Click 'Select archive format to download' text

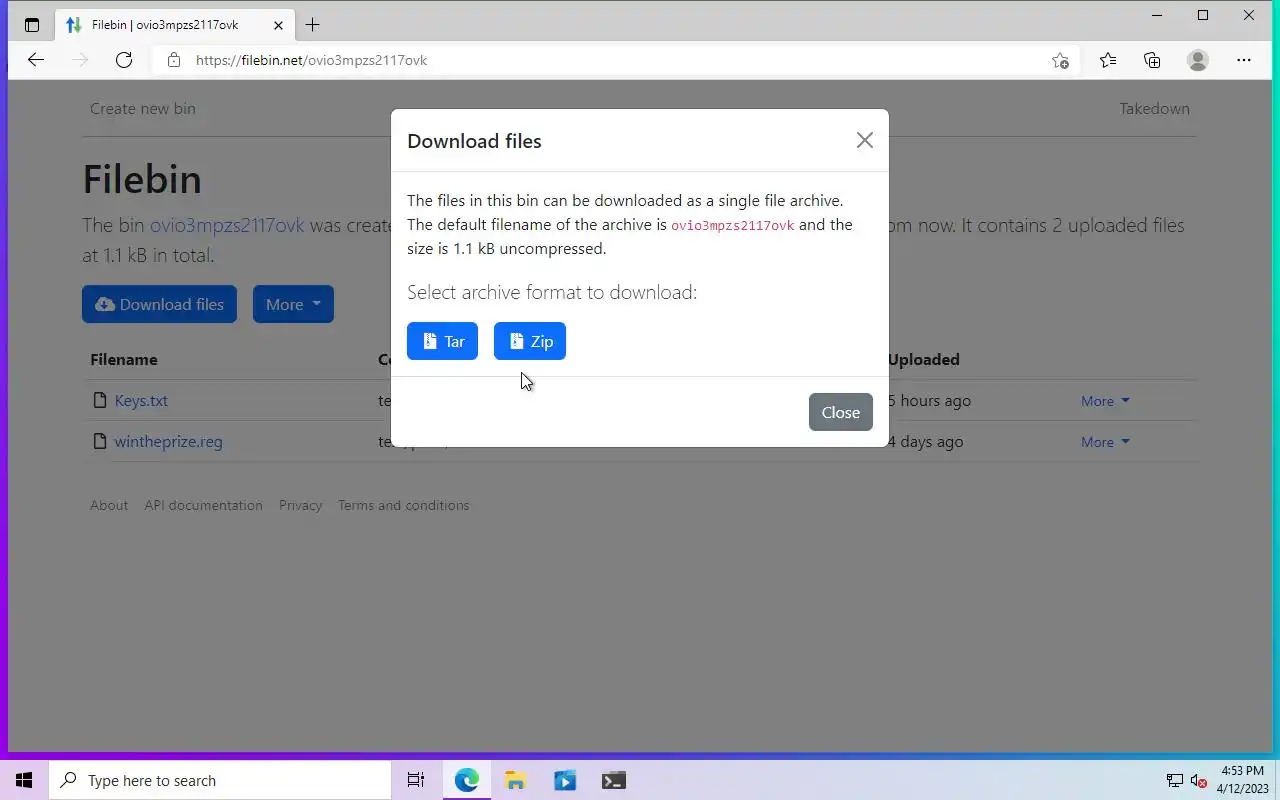552,292
